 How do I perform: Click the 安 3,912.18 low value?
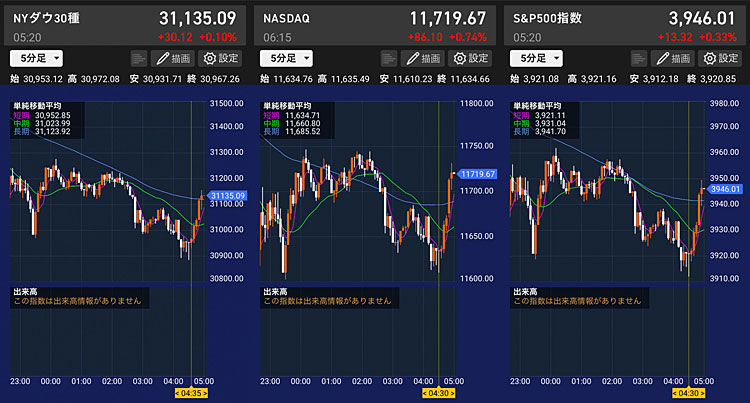click(654, 79)
